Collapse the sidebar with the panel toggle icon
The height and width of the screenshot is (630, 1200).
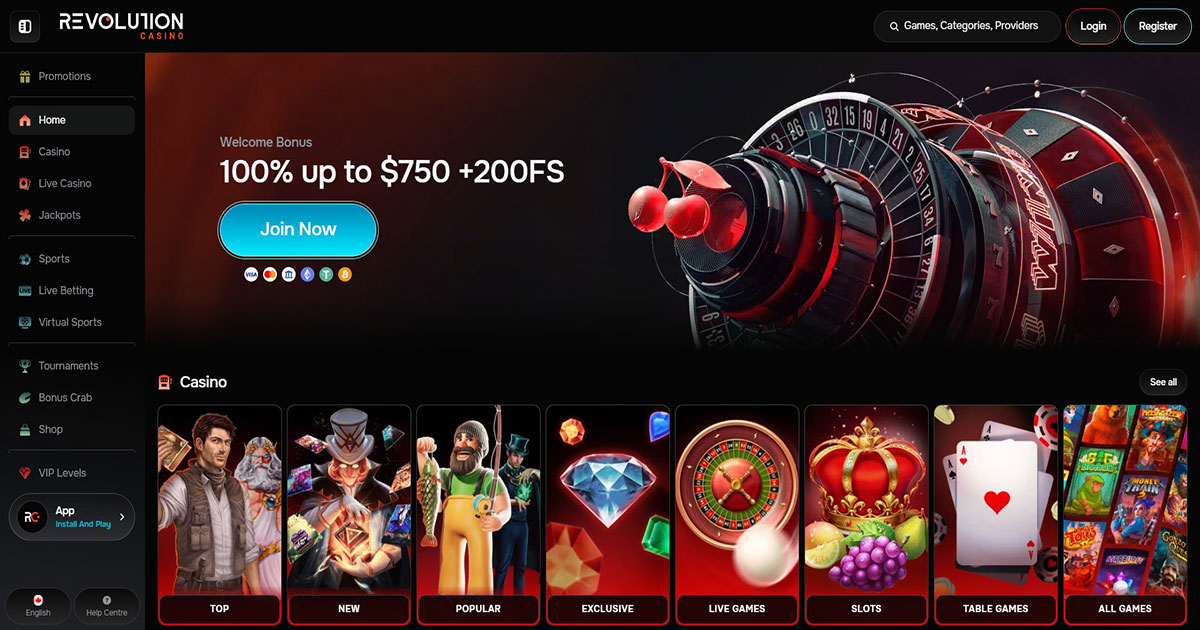coord(25,26)
